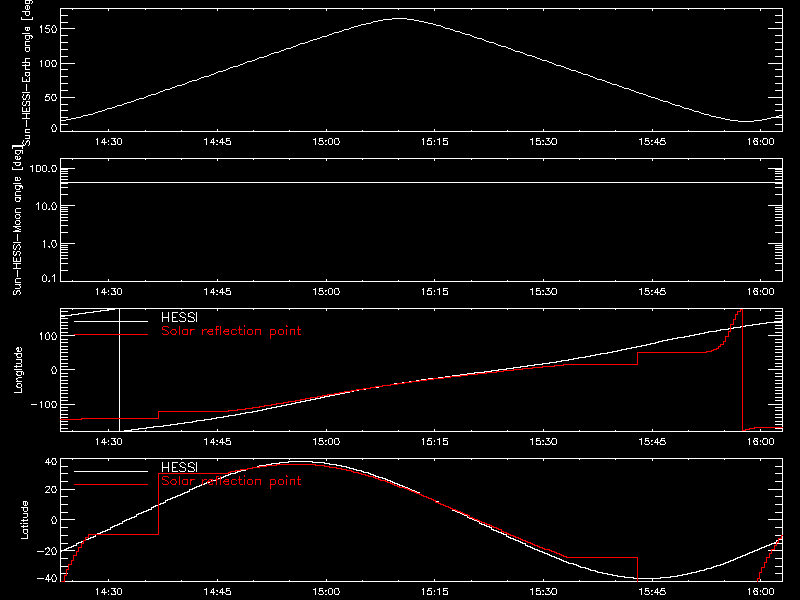
Task: Click 15:15 label under Latitude plot
Action: coord(435,592)
